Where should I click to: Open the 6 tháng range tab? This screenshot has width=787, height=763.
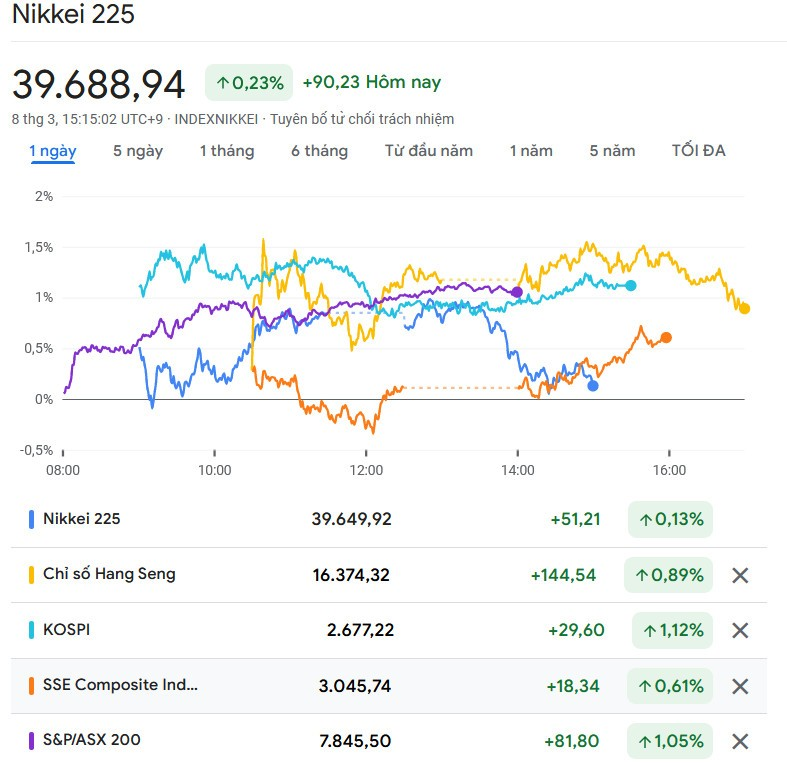click(x=319, y=151)
